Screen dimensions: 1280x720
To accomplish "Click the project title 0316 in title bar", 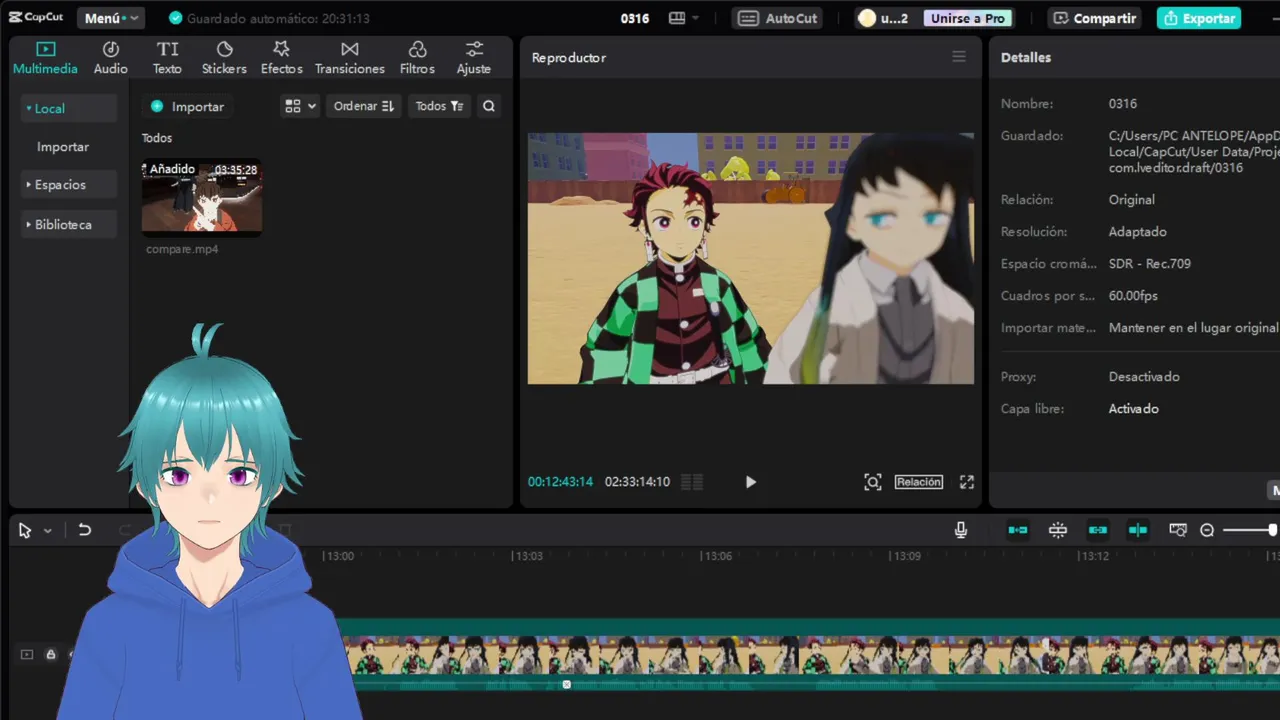I will 635,18.
